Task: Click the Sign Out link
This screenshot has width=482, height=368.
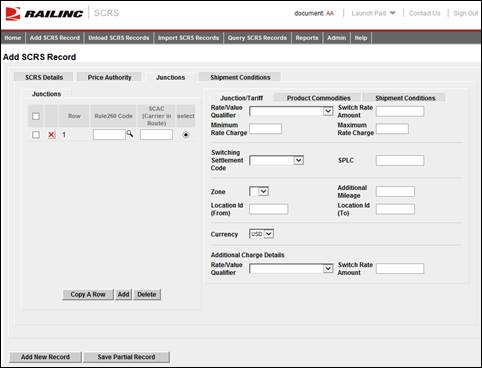Action: tap(466, 13)
